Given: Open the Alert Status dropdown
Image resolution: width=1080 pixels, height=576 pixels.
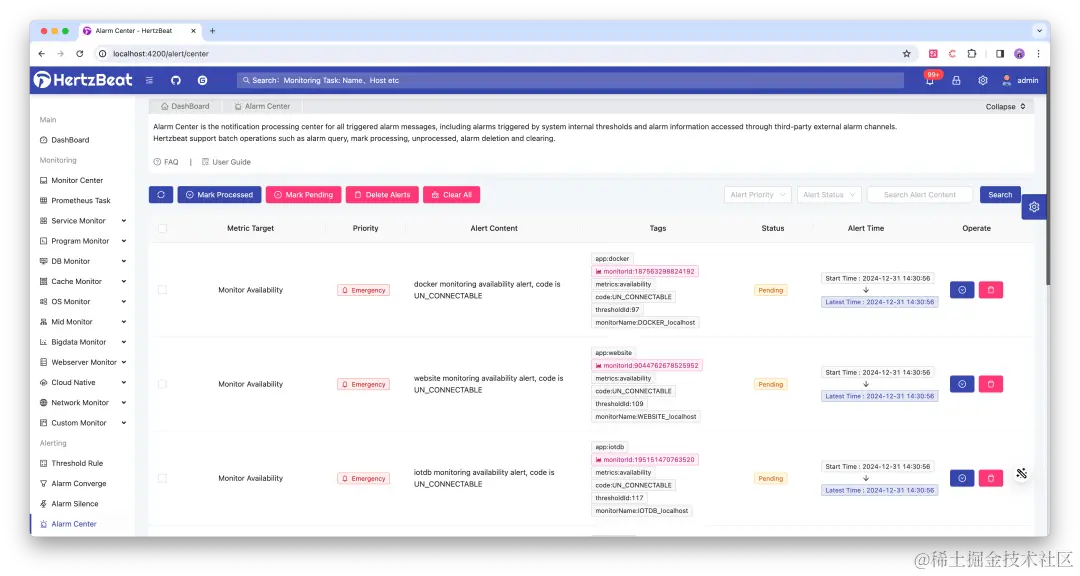Looking at the screenshot, I should tap(829, 195).
